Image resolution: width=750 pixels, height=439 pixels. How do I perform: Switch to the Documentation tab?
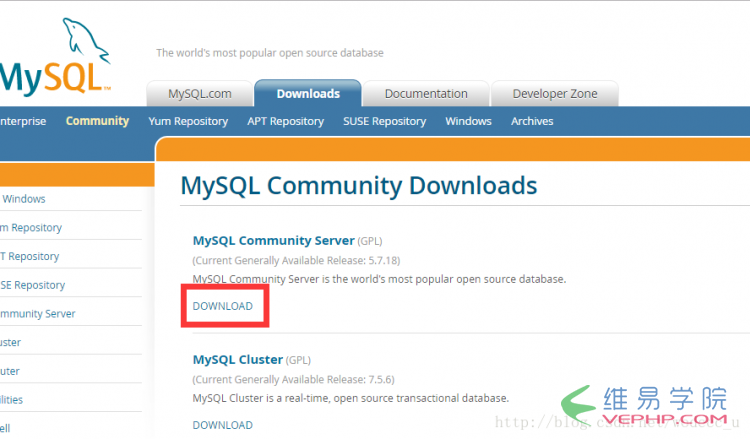coord(426,94)
